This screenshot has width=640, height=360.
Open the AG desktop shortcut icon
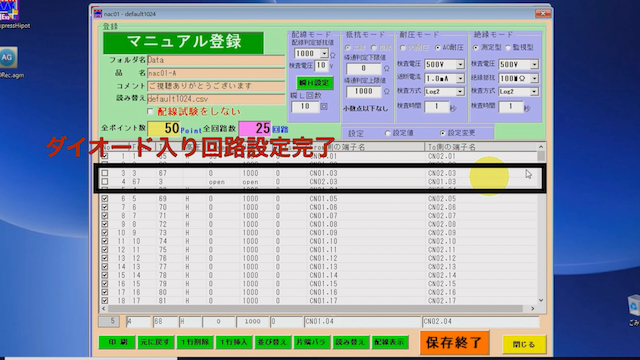(8, 58)
